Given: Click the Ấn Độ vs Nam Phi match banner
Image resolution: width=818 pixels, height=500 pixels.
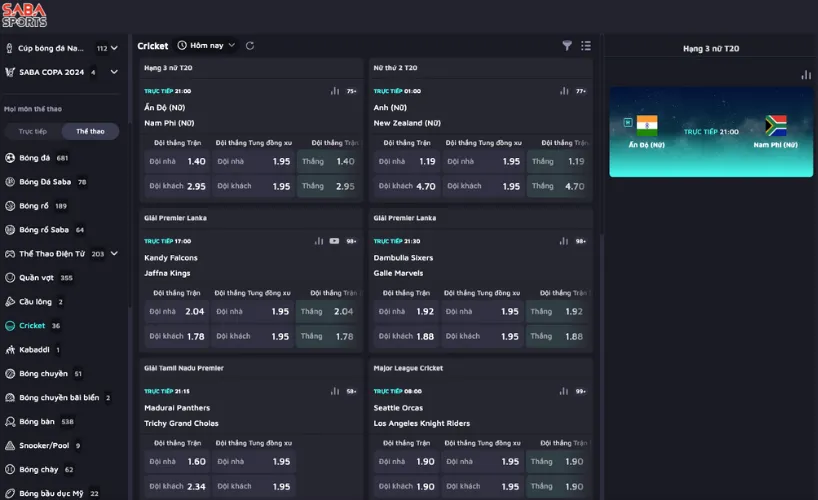Looking at the screenshot, I should pyautogui.click(x=710, y=132).
